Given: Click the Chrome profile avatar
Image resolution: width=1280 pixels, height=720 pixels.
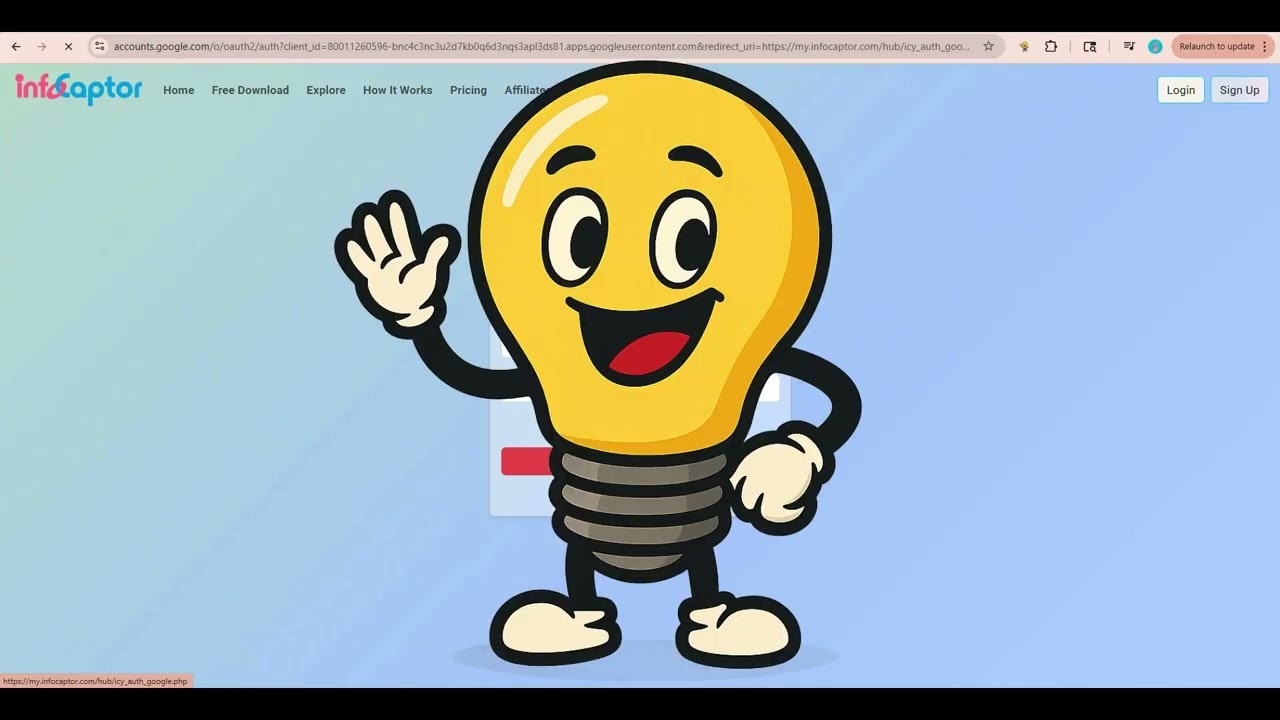Looking at the screenshot, I should [1155, 46].
